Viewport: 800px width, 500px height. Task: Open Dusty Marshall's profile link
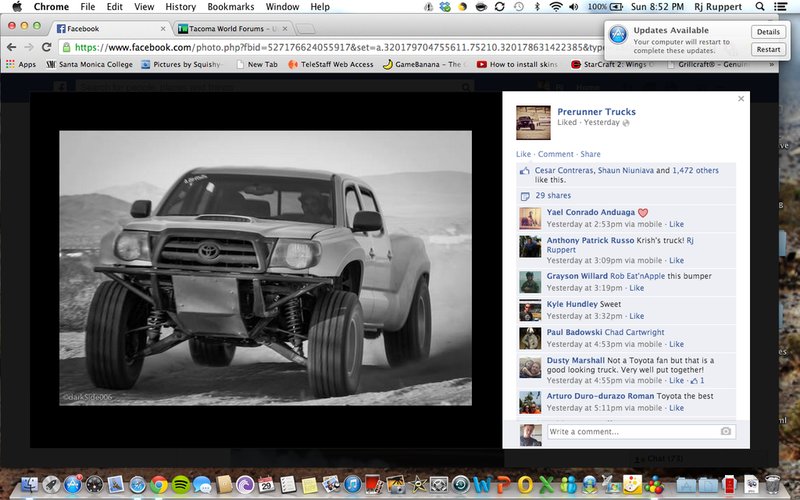pos(576,360)
